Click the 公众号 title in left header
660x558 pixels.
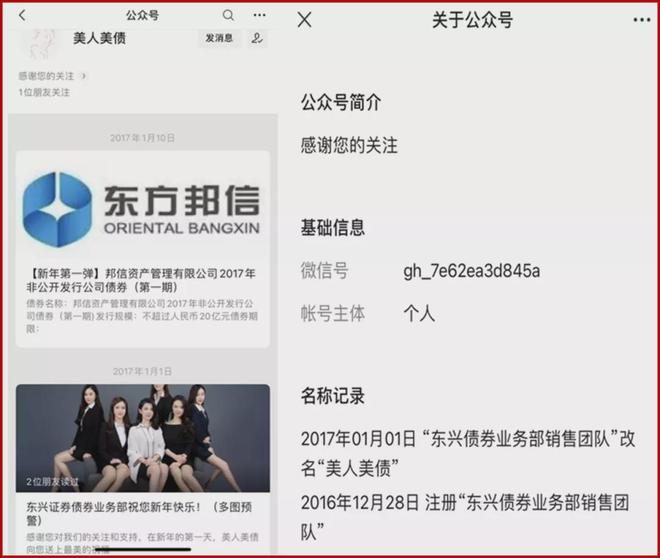pos(142,16)
